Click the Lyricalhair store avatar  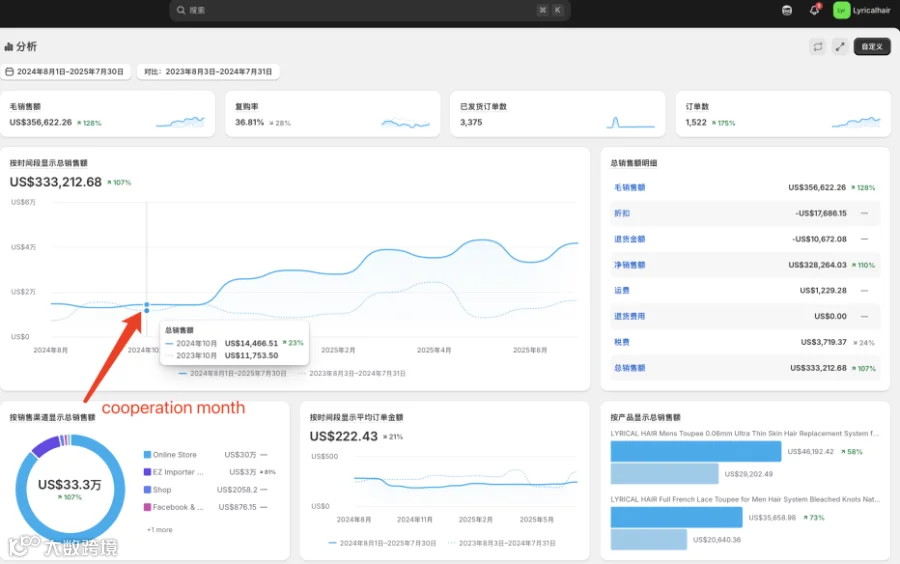(x=841, y=10)
